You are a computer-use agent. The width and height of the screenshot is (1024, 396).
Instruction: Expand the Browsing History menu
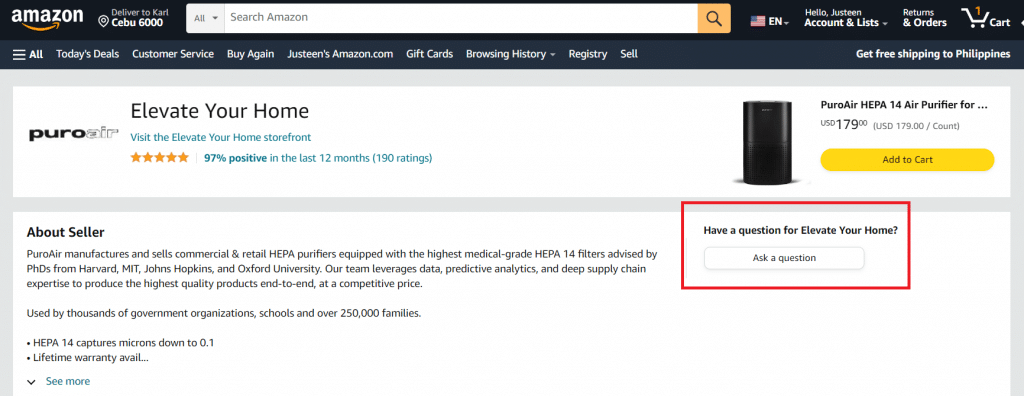pos(511,54)
